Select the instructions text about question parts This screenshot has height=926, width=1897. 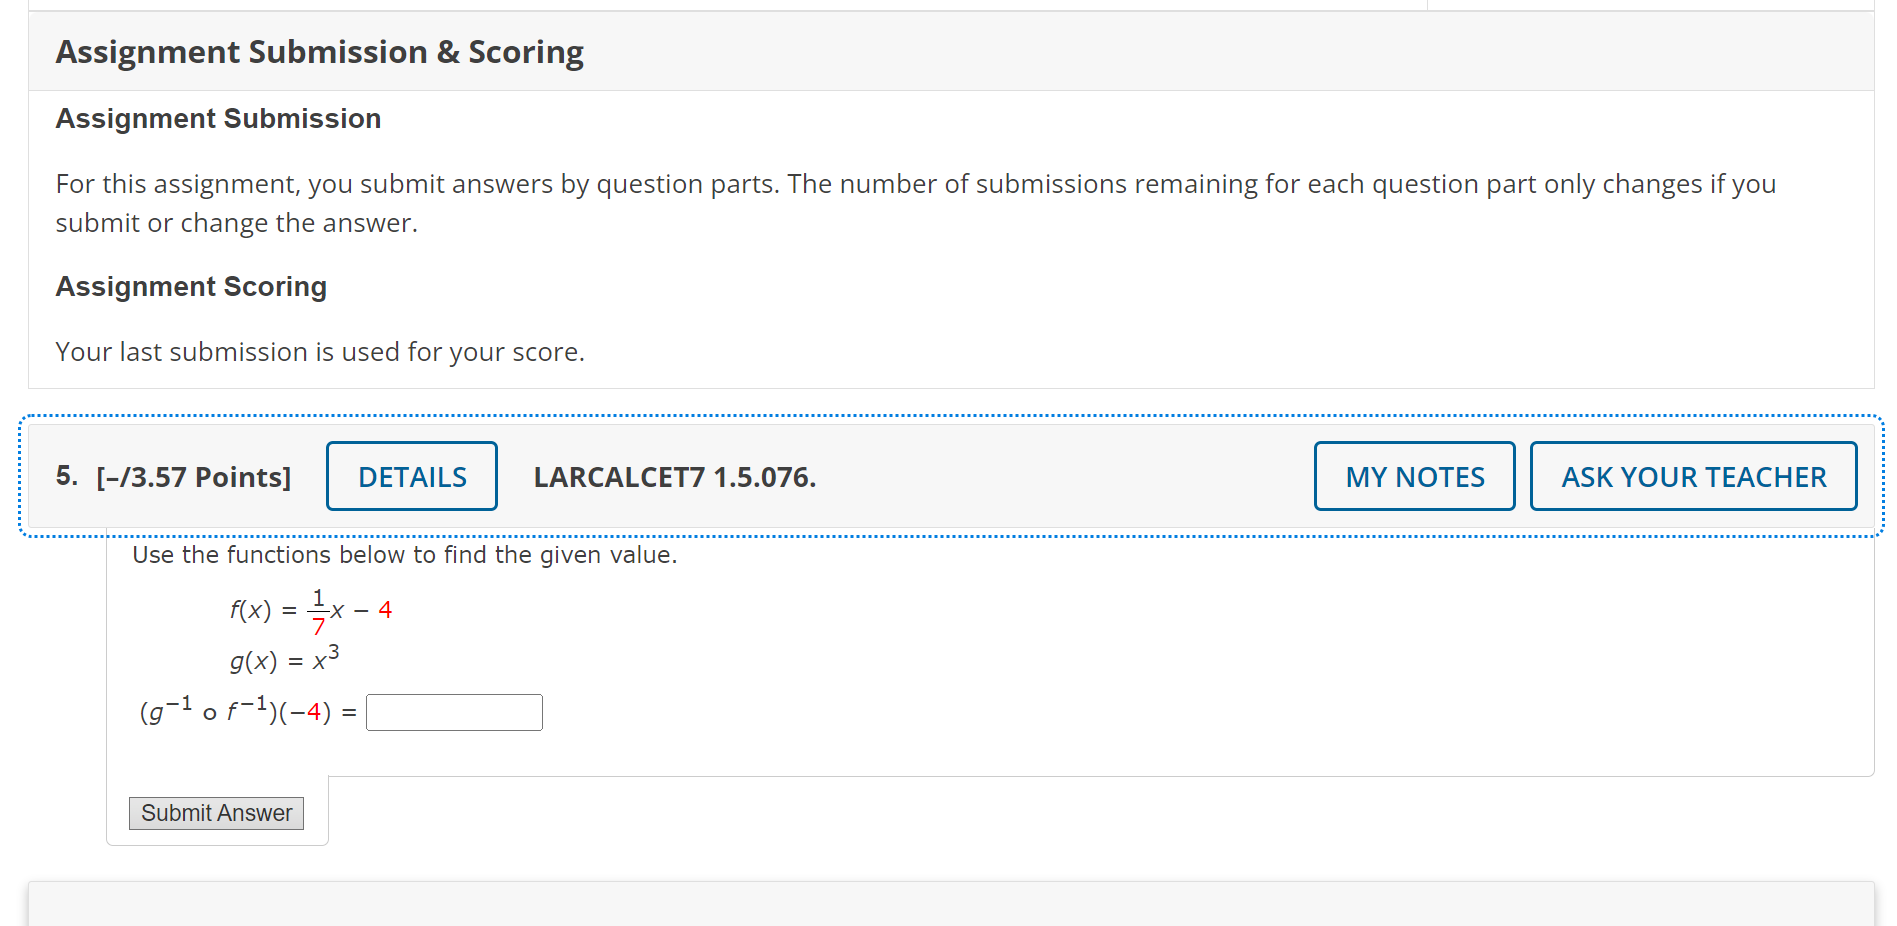pyautogui.click(x=914, y=203)
